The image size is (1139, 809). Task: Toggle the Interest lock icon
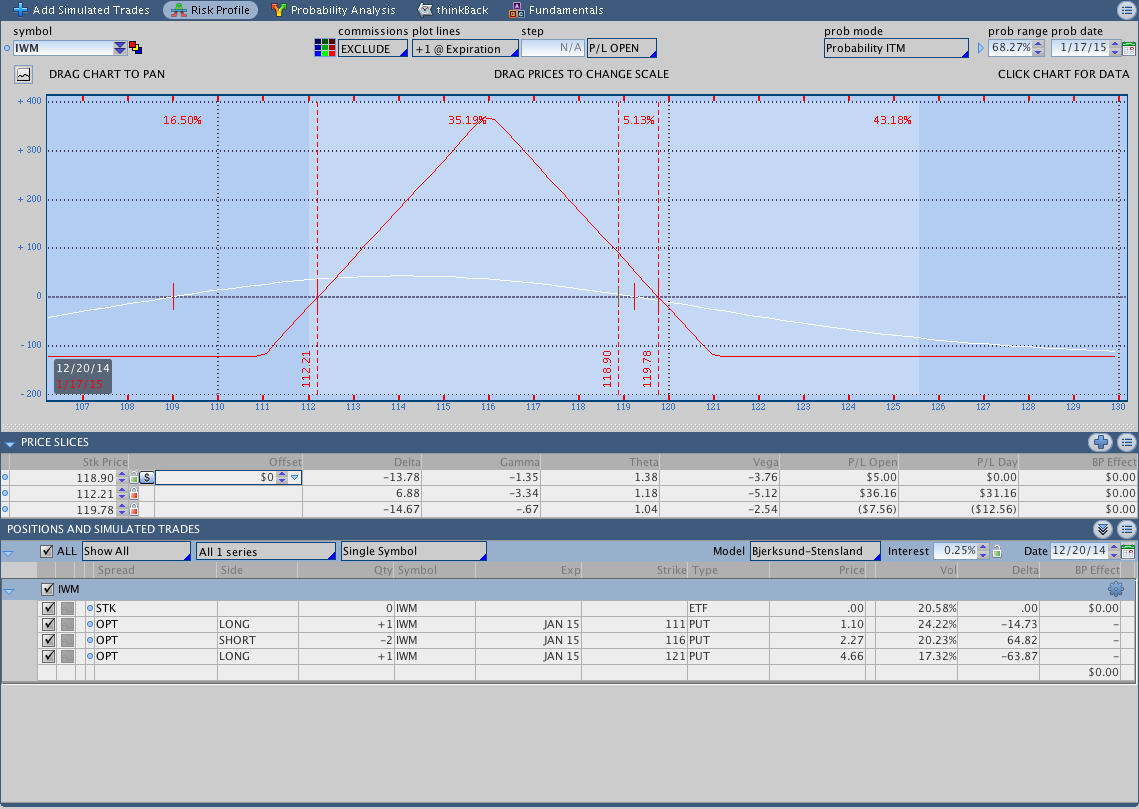tap(997, 551)
